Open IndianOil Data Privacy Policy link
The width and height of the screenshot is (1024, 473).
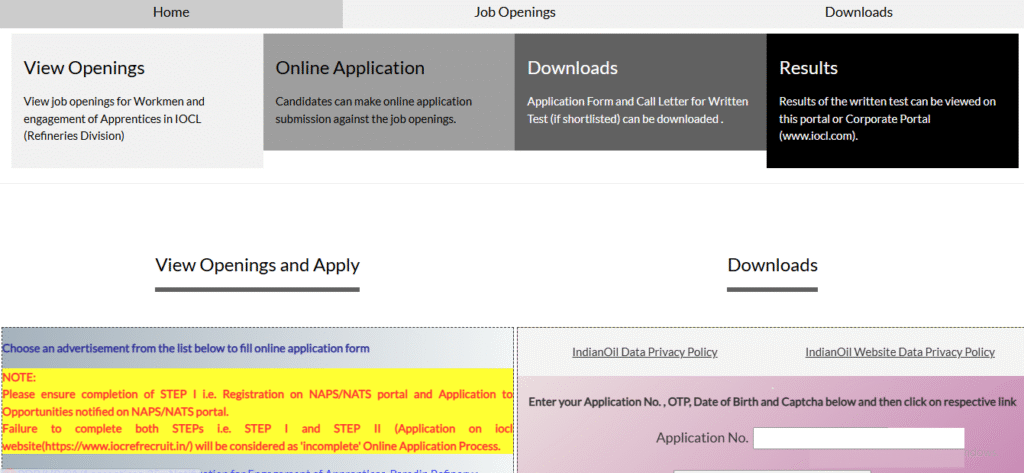(644, 352)
